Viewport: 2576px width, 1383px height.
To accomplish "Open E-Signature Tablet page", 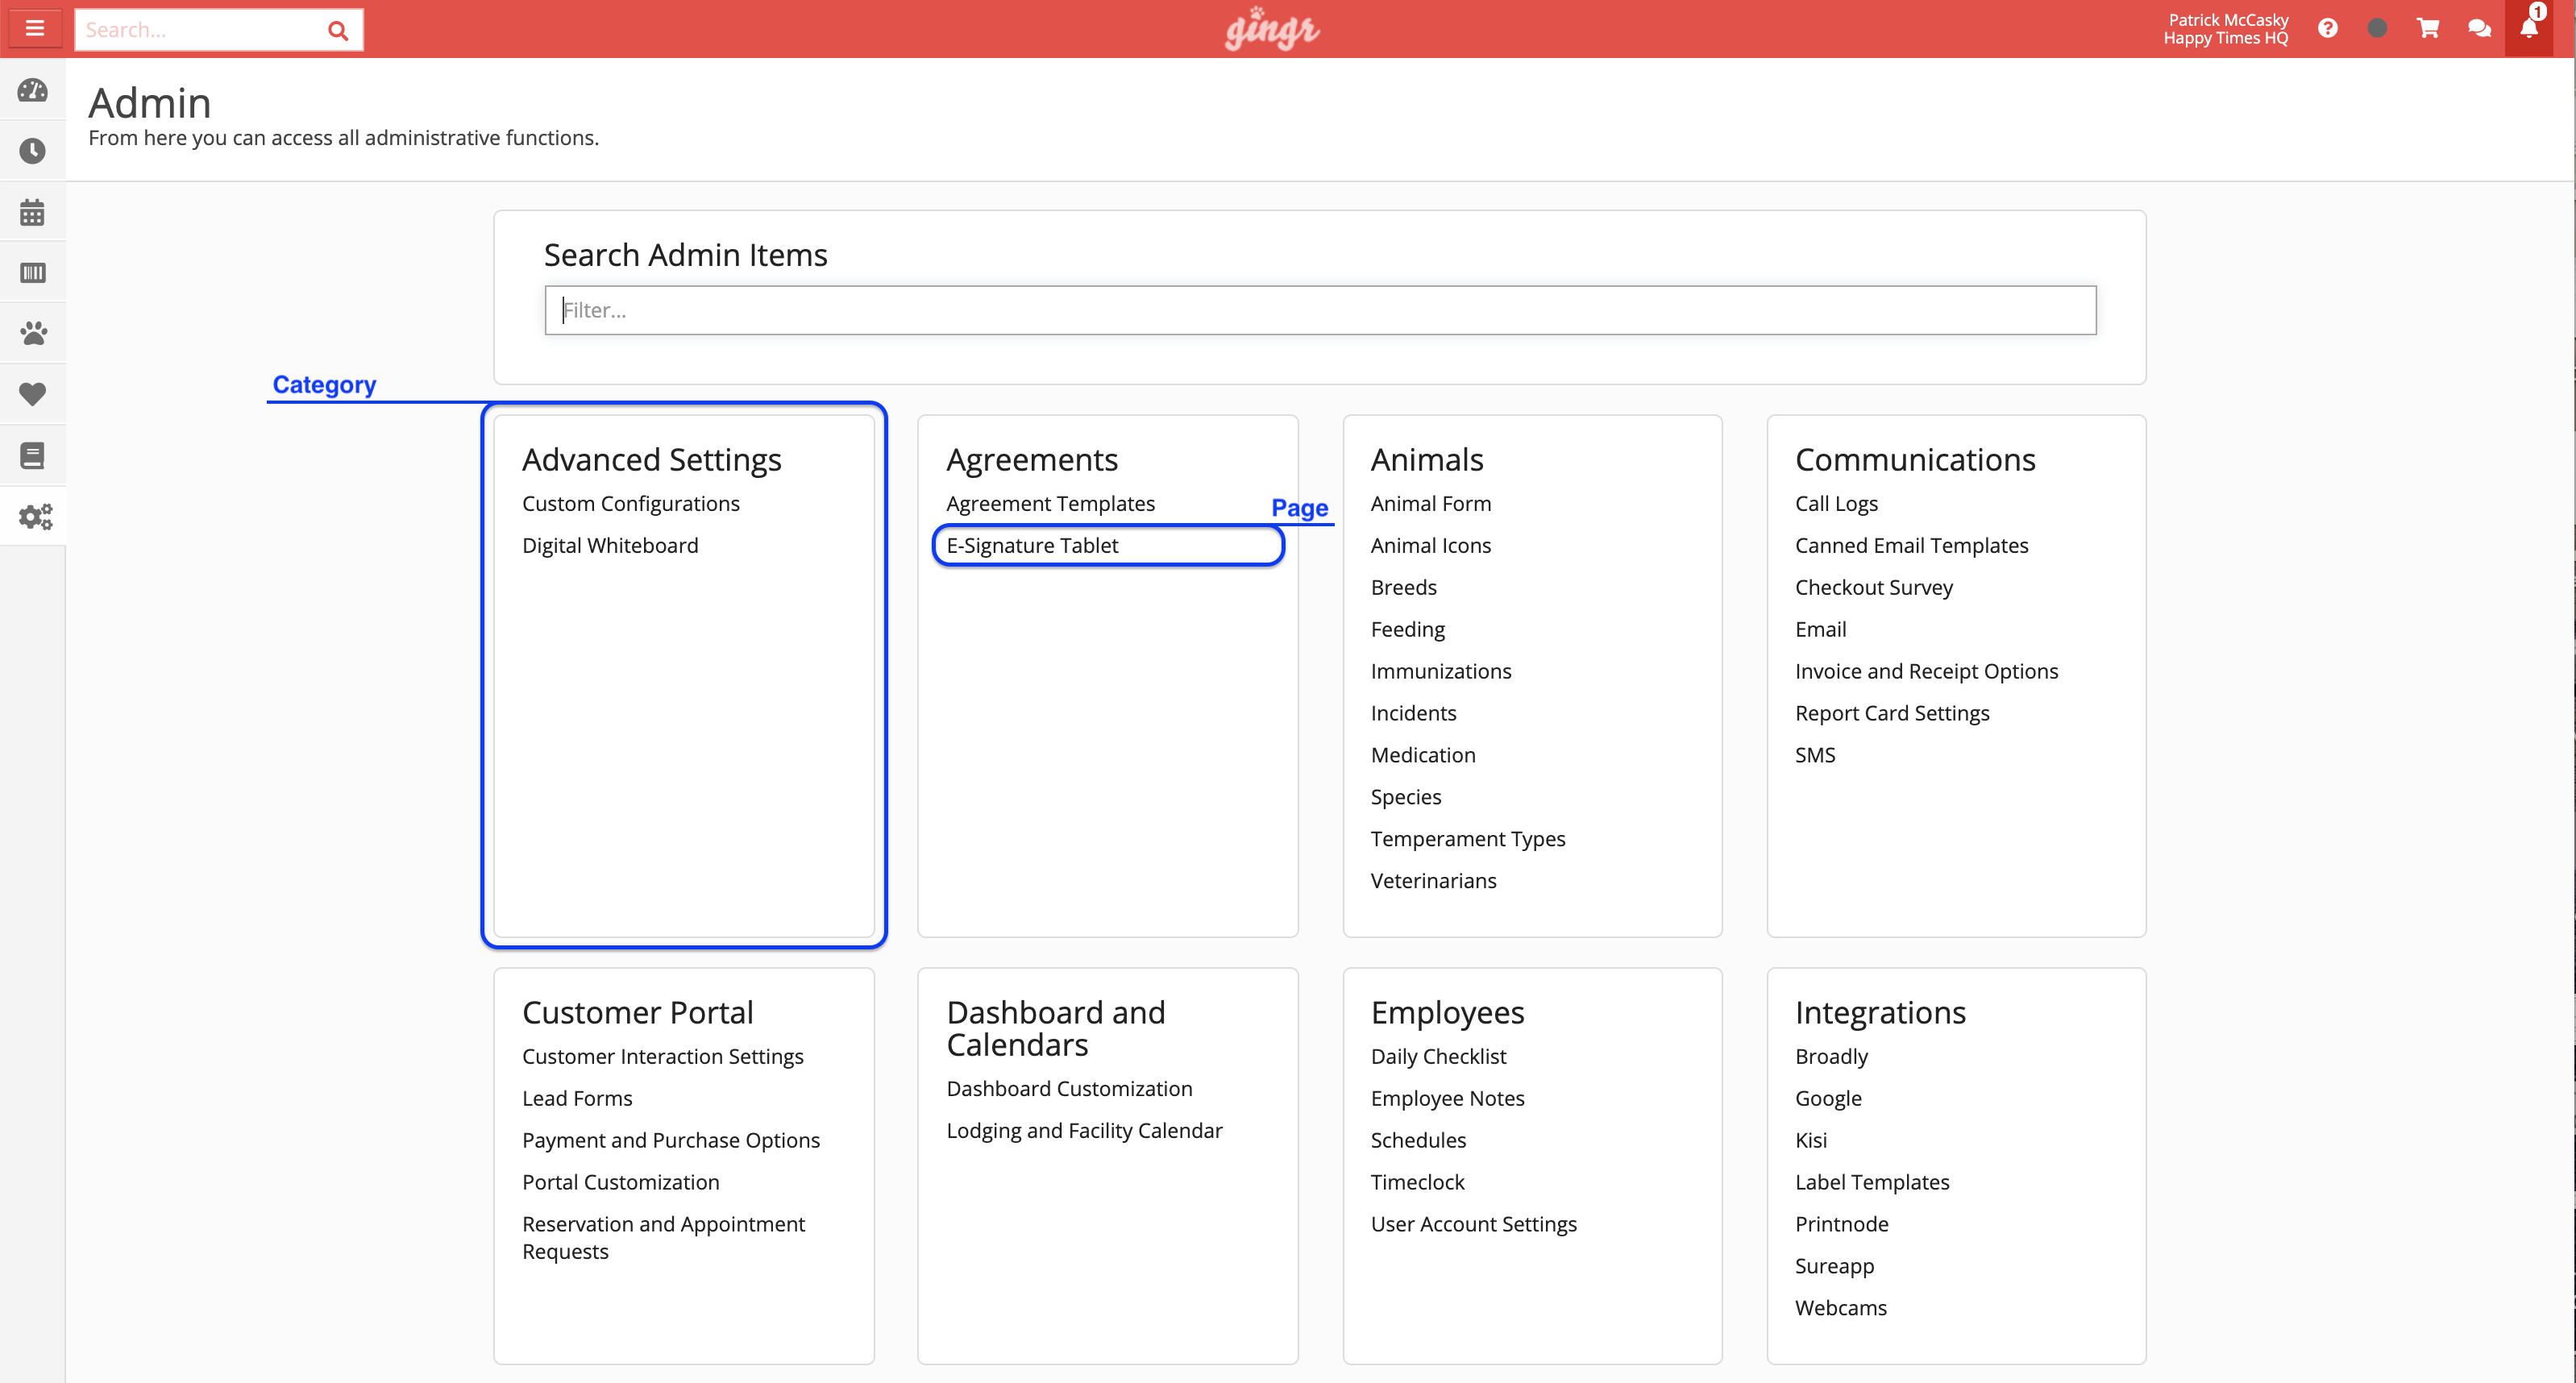I will click(x=1033, y=546).
